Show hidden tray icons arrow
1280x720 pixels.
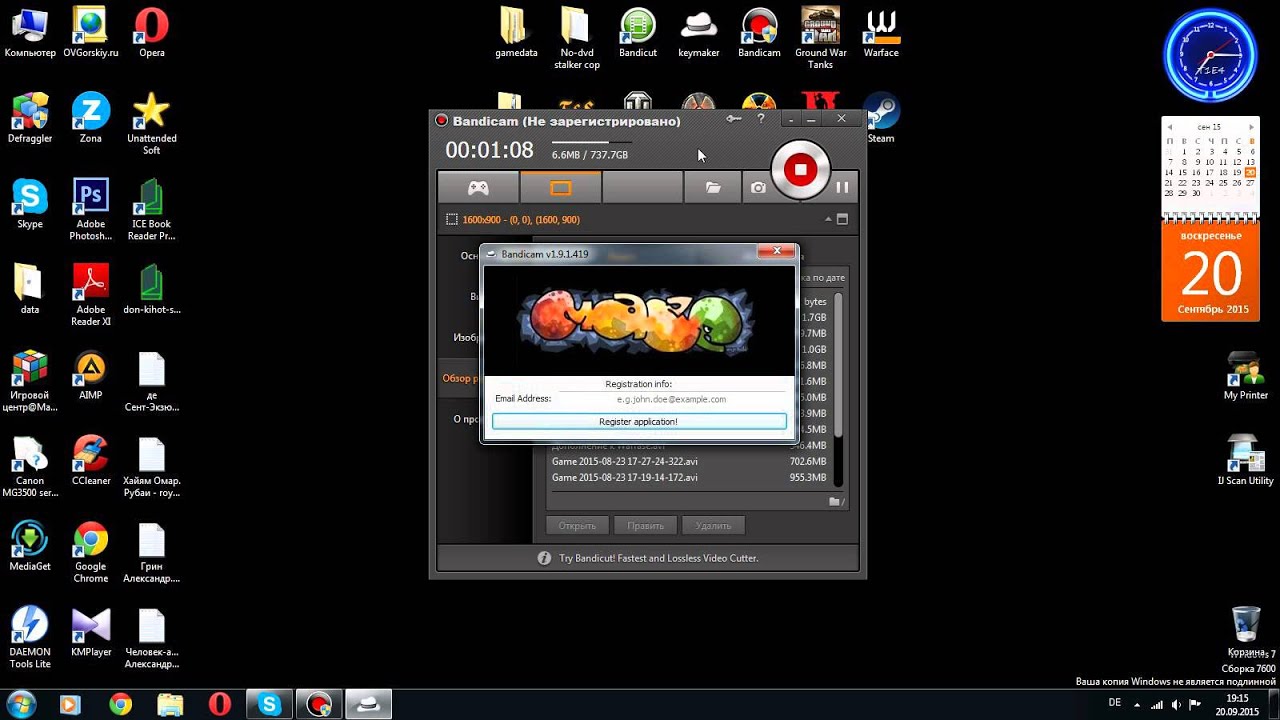click(1139, 704)
